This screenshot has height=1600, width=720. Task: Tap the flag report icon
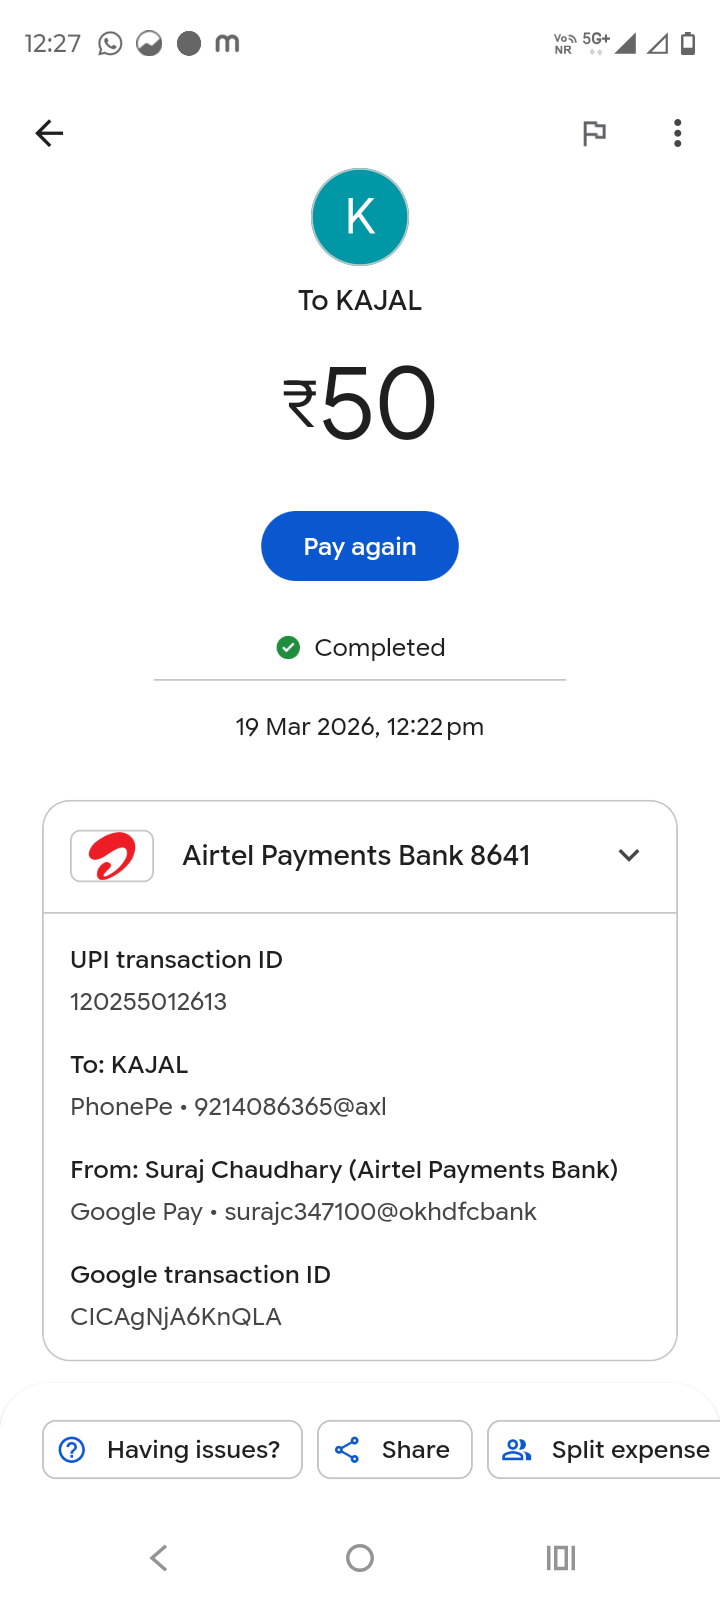(x=594, y=133)
